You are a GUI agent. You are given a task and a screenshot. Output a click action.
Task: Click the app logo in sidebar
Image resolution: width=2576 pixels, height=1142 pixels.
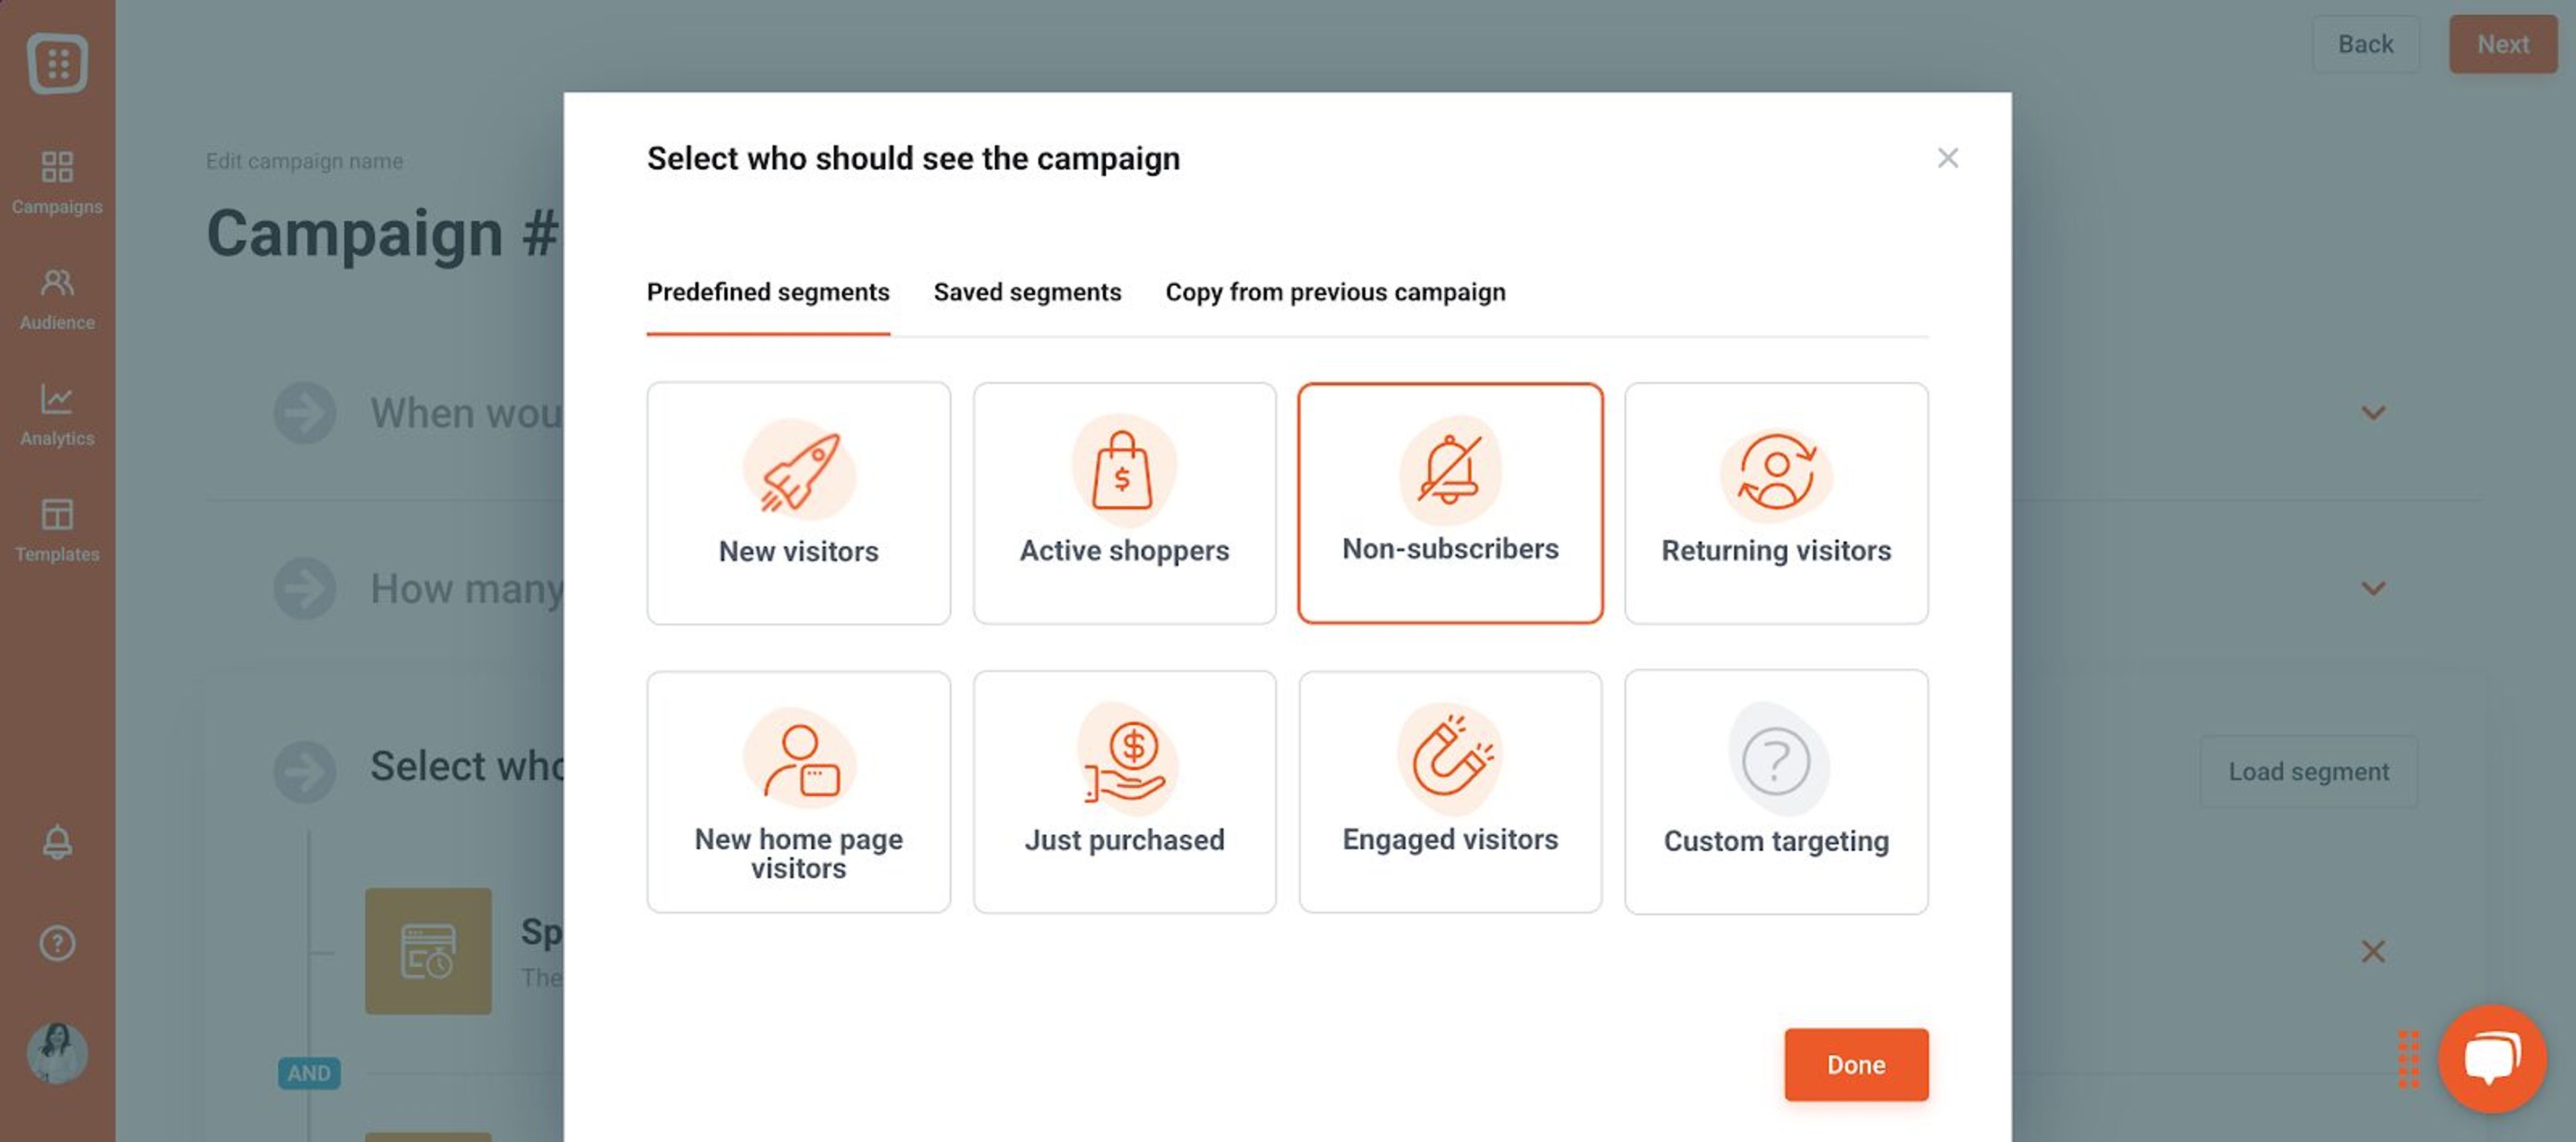click(57, 63)
